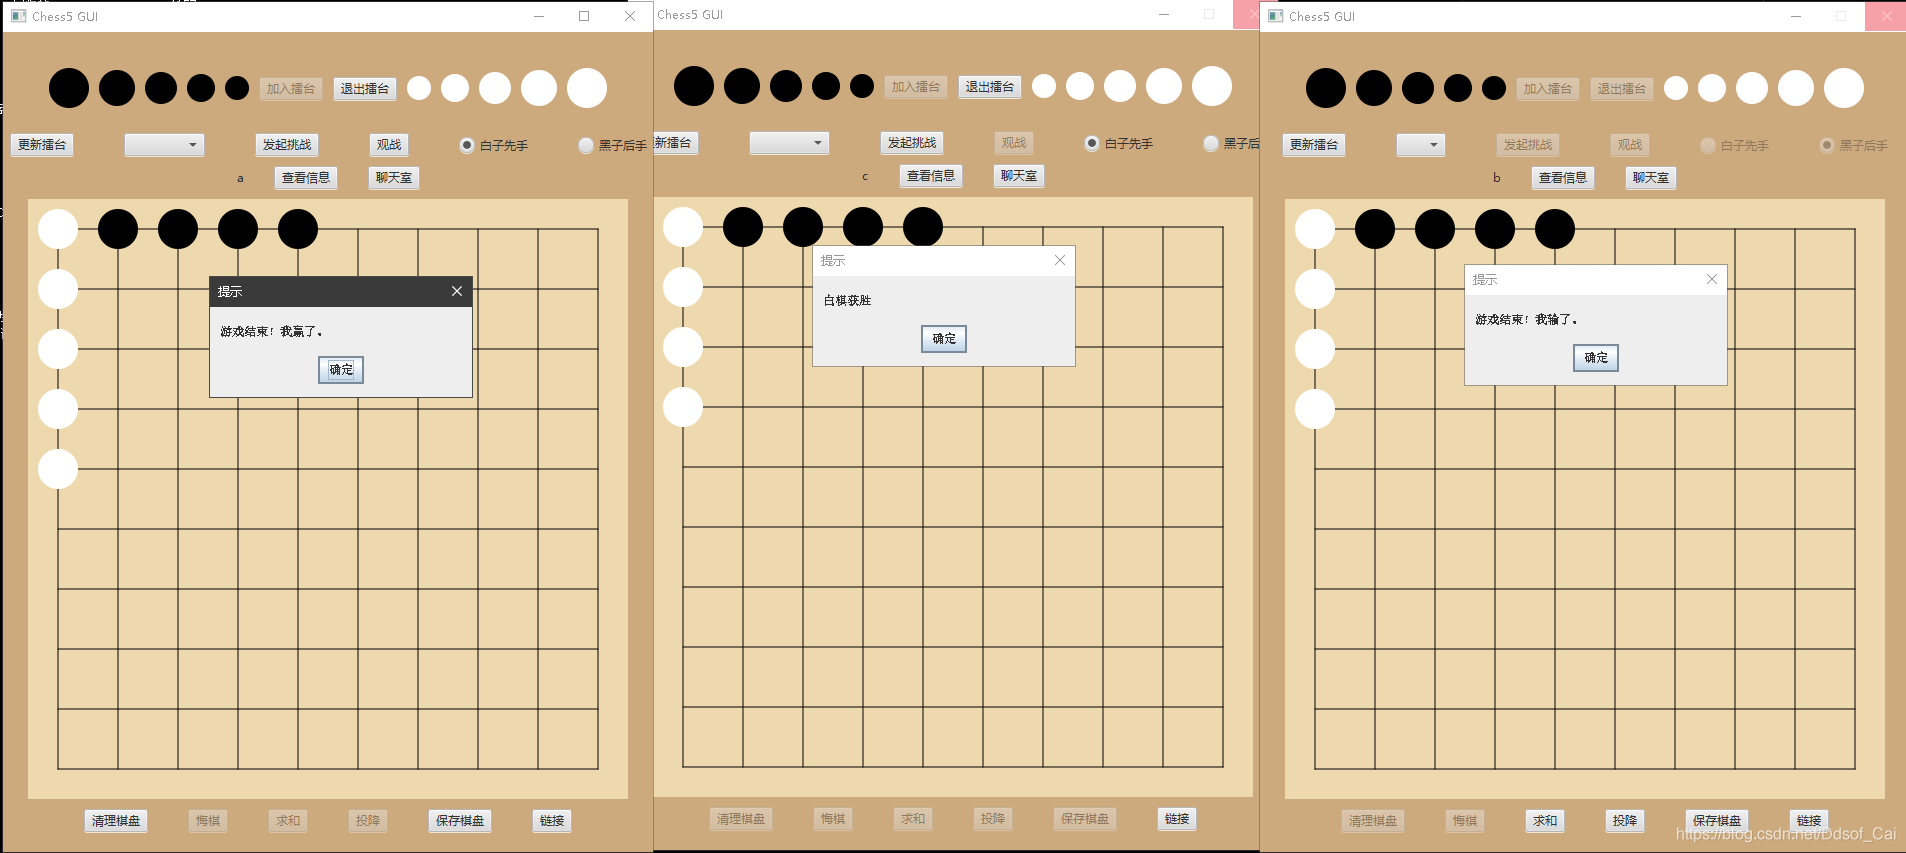Click the Chess5 GUI app icon in left window title bar
This screenshot has width=1906, height=853.
(x=18, y=16)
